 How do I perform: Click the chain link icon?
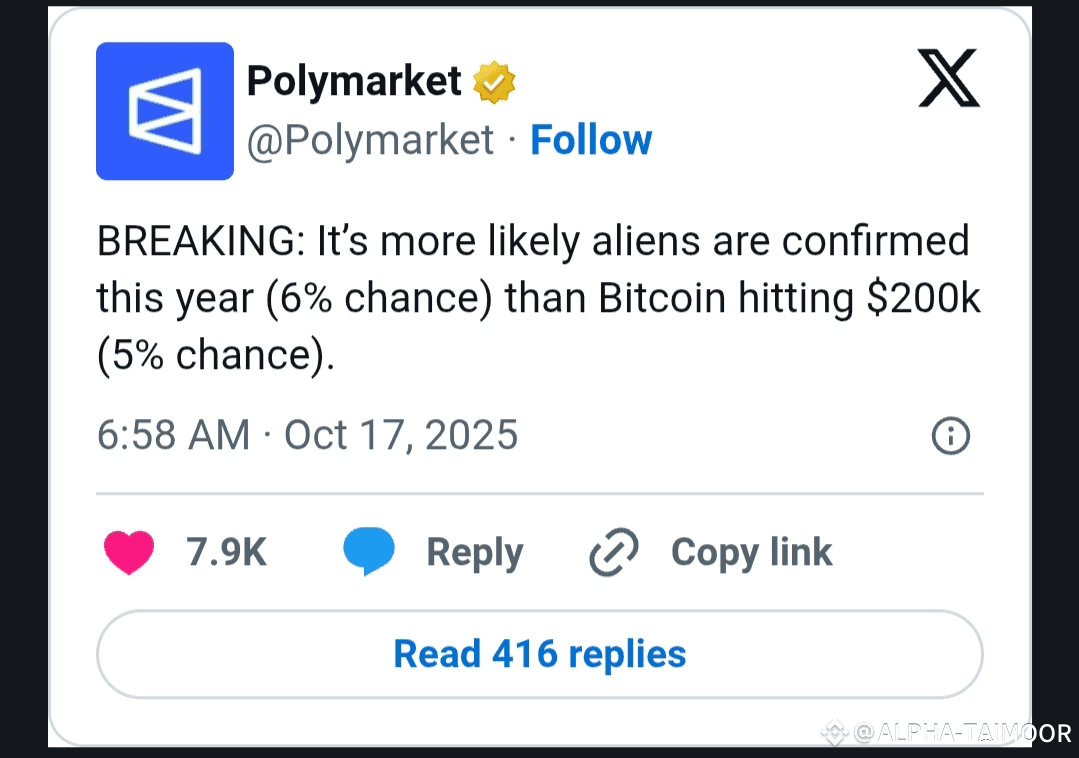point(614,553)
